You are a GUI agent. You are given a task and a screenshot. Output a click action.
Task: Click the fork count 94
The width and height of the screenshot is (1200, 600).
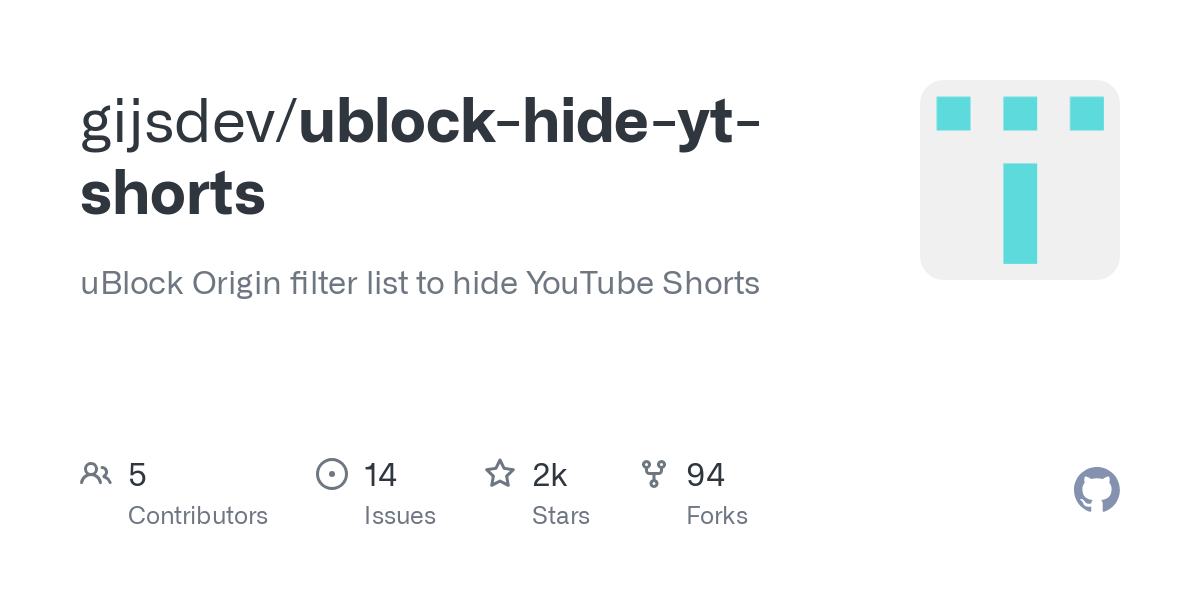coord(705,475)
